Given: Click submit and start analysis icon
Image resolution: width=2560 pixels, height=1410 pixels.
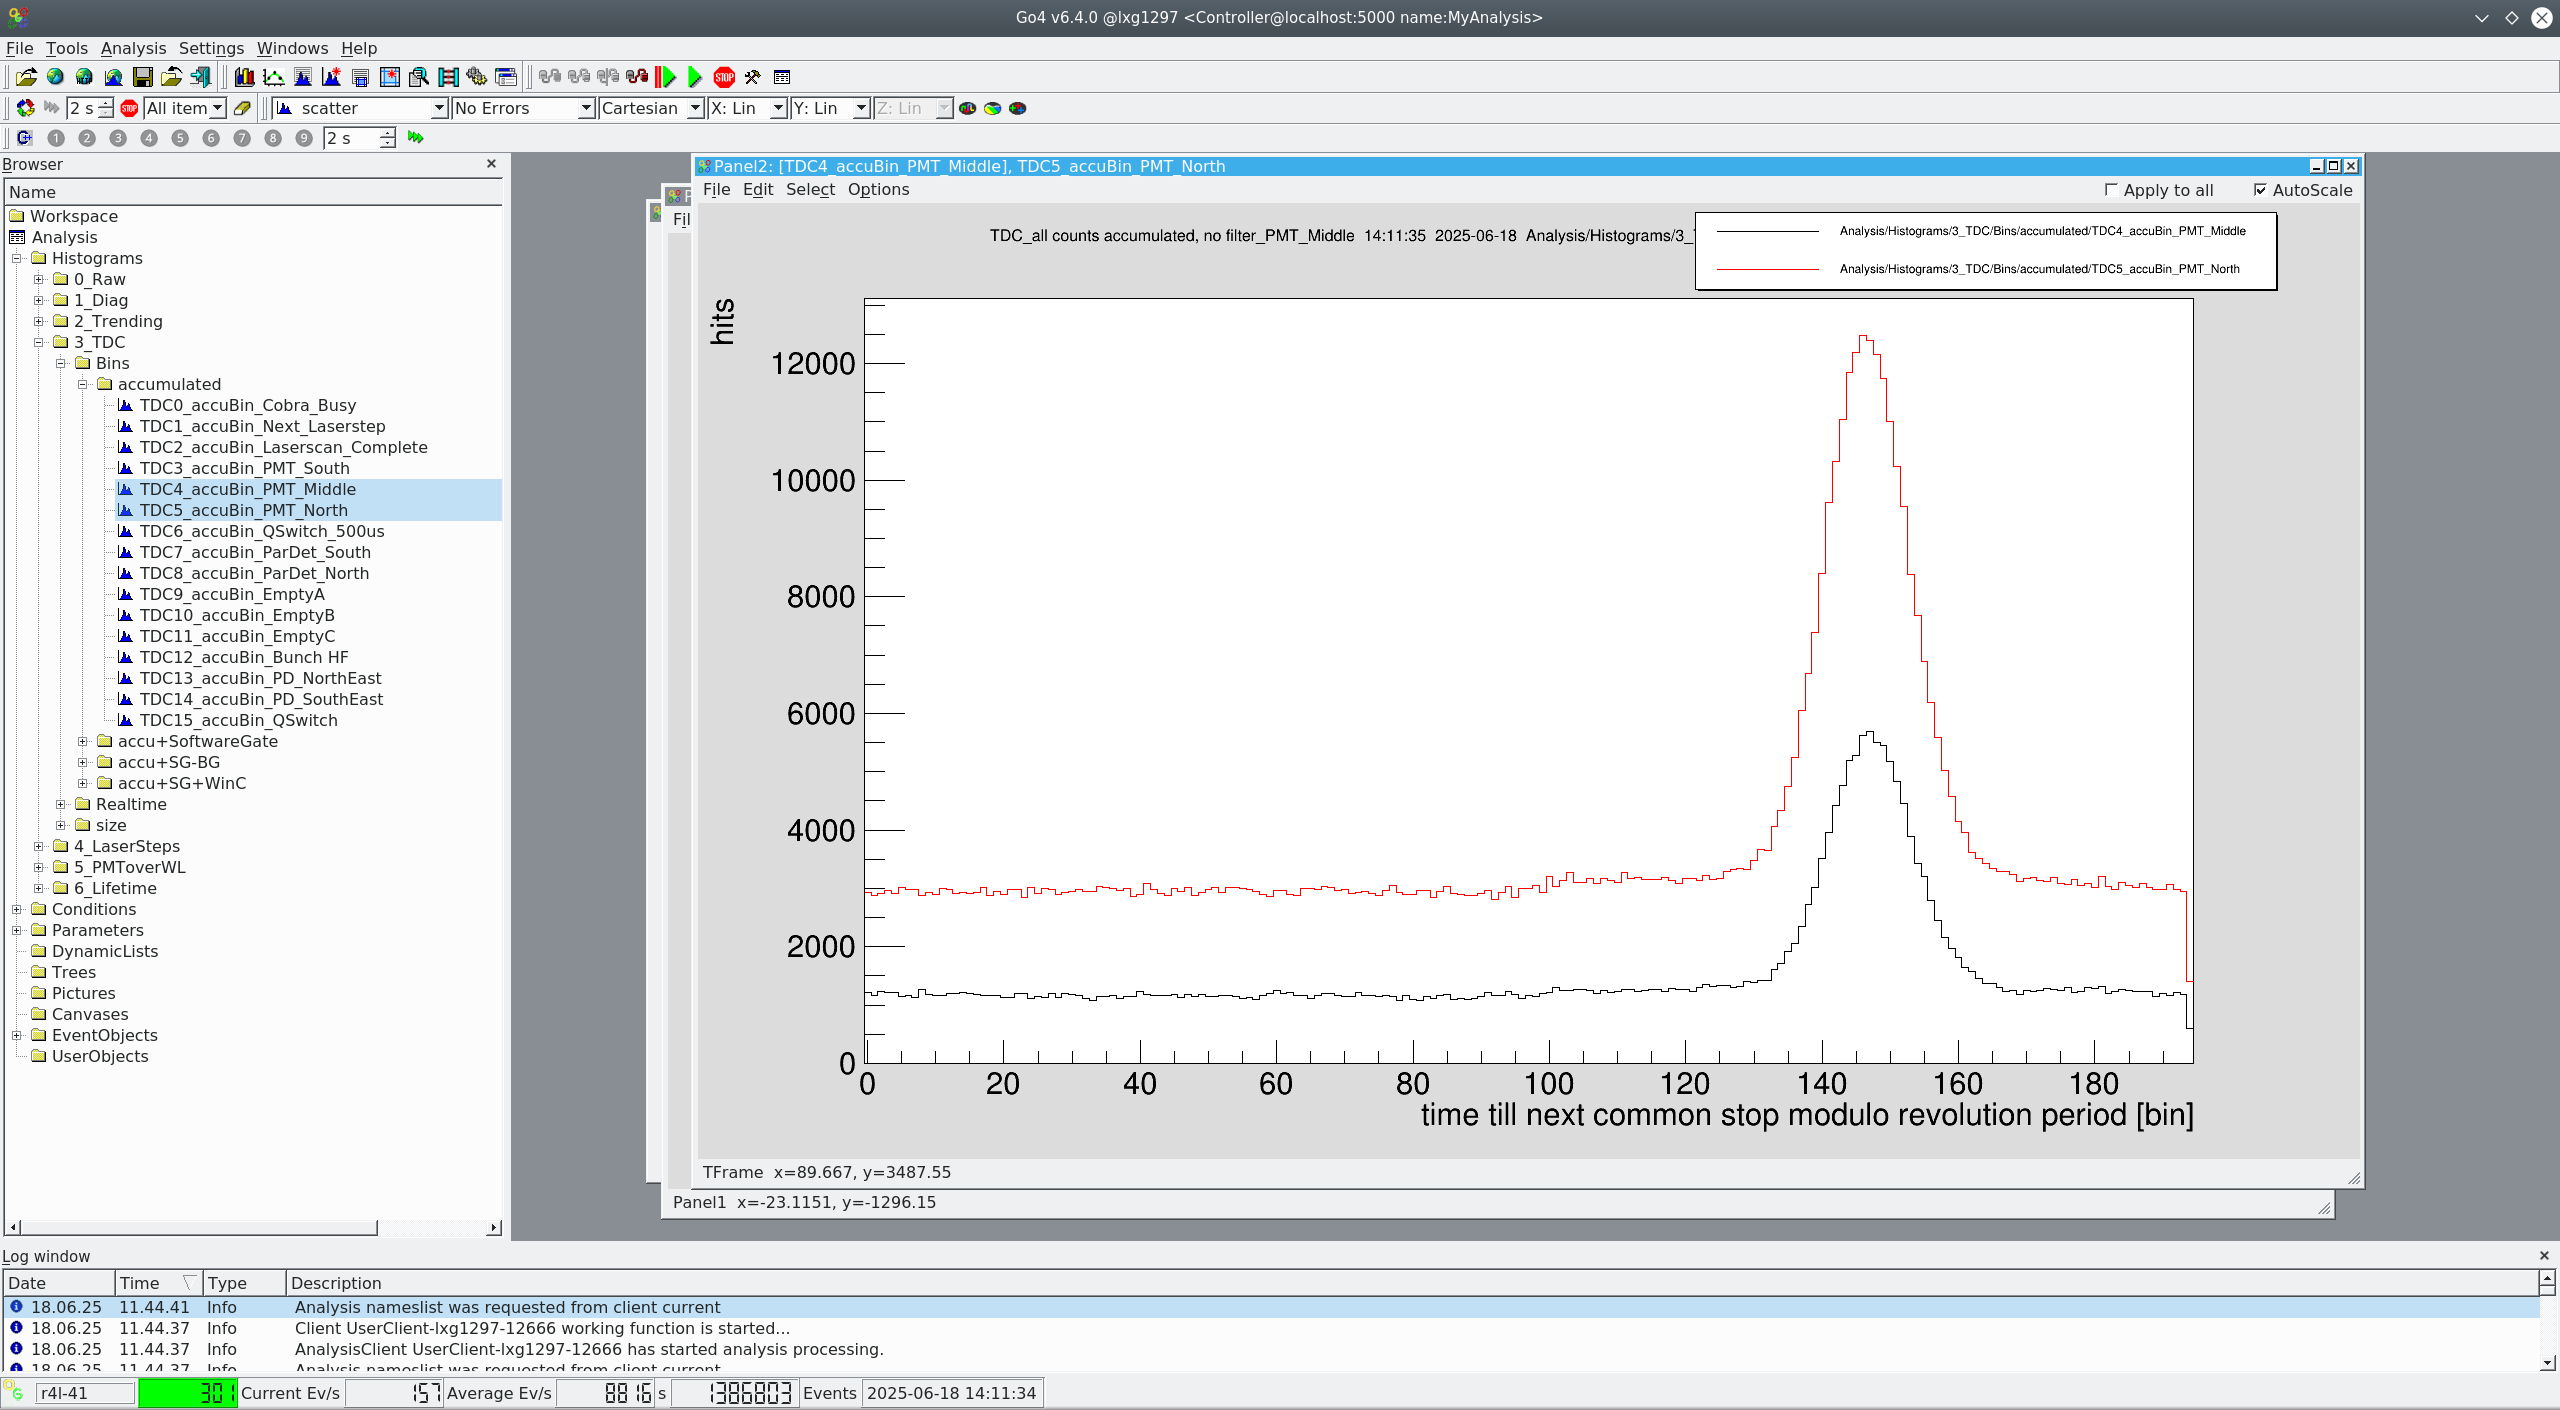Looking at the screenshot, I should click(666, 77).
